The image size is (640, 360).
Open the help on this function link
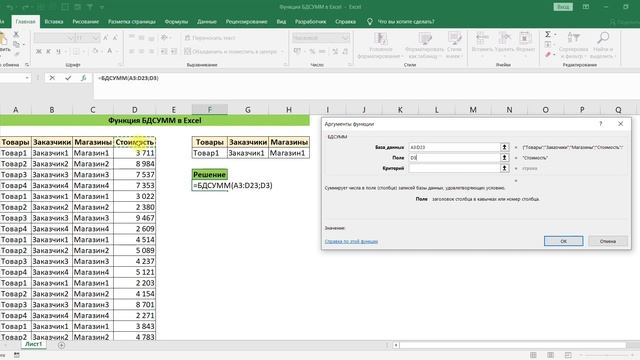[x=351, y=242]
